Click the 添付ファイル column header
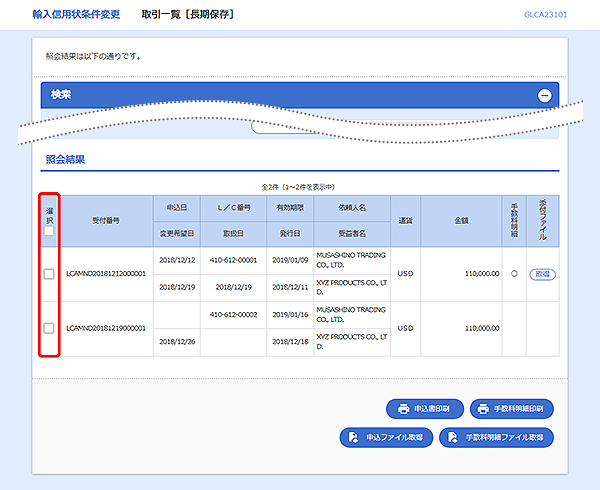600x490 pixels. [543, 221]
